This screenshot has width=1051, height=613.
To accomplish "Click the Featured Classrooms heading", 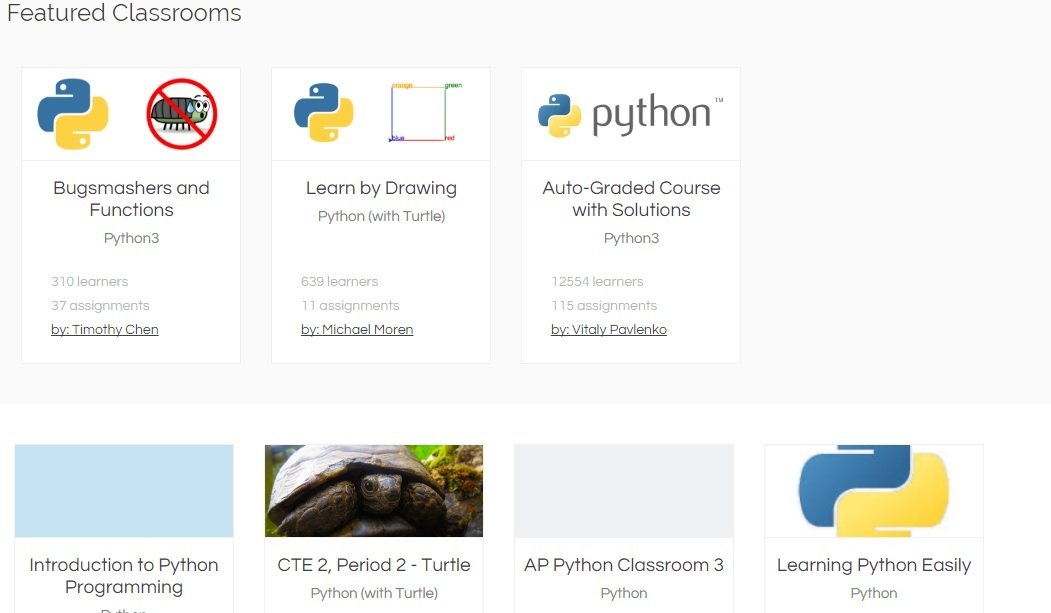I will tap(124, 13).
